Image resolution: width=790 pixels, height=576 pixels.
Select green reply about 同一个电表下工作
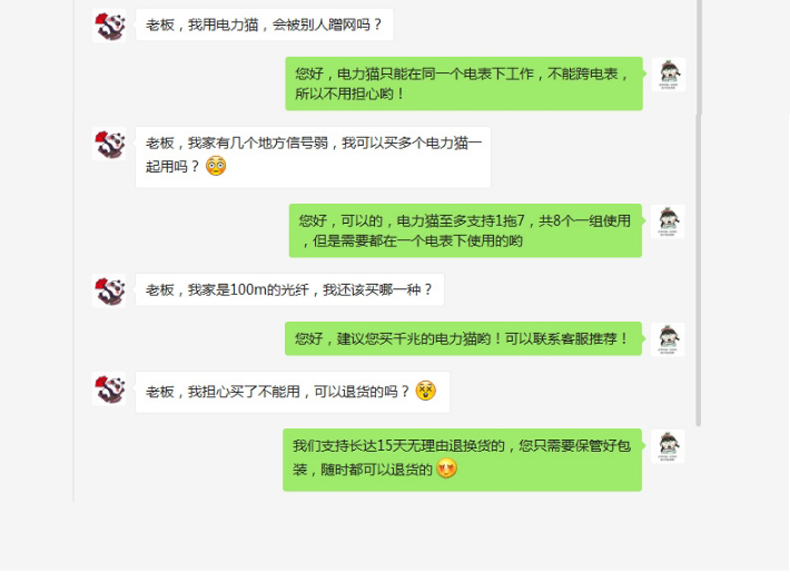(x=464, y=84)
